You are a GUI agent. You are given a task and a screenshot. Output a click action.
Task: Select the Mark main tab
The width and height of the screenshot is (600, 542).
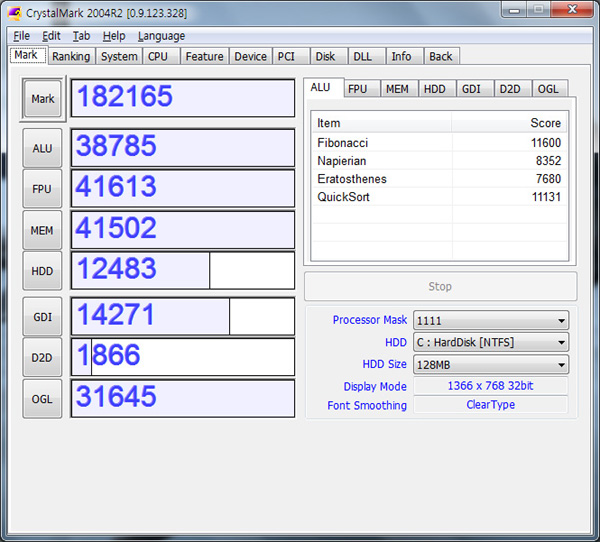28,55
